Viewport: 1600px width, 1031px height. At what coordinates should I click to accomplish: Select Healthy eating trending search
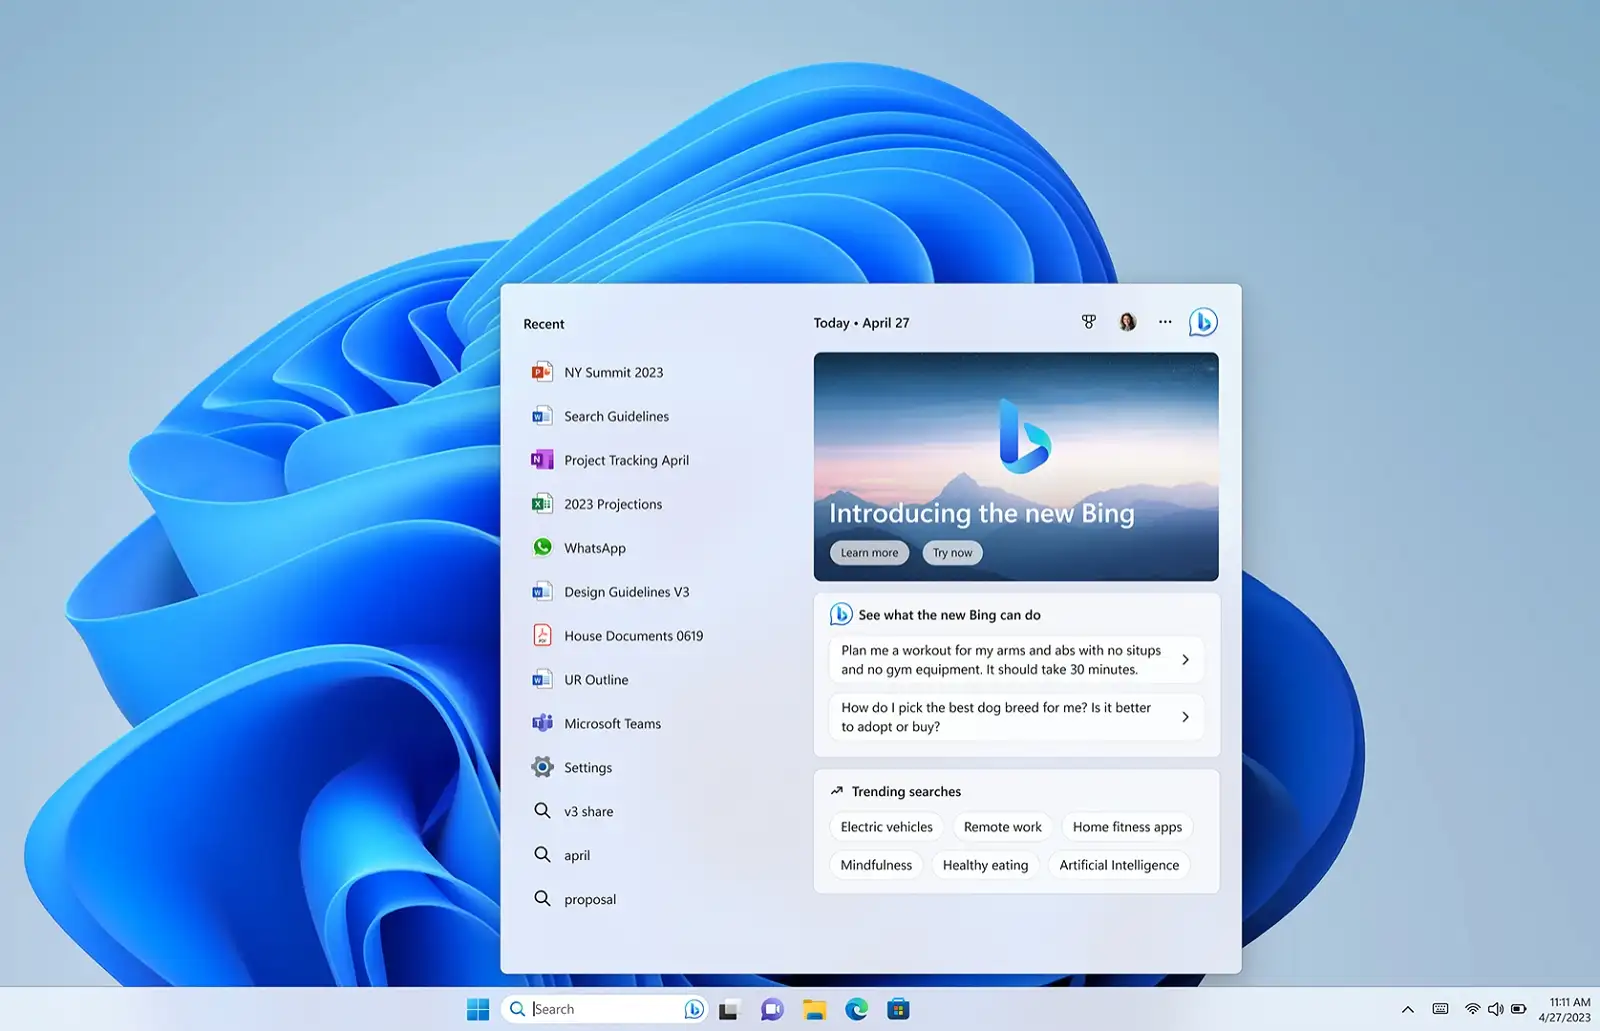pyautogui.click(x=985, y=865)
